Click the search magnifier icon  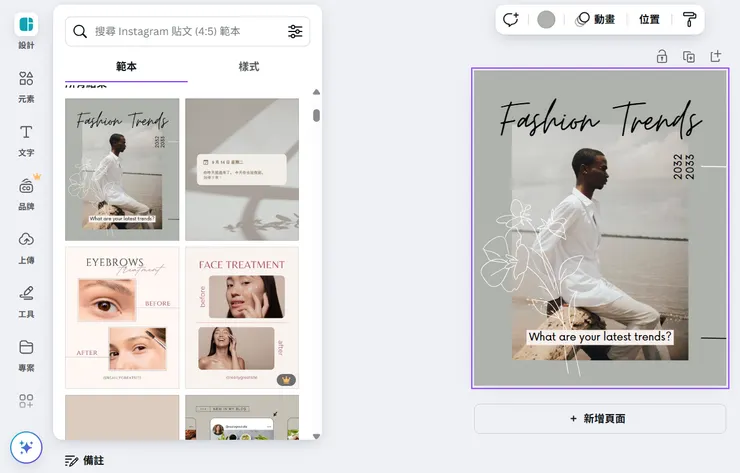(x=80, y=32)
